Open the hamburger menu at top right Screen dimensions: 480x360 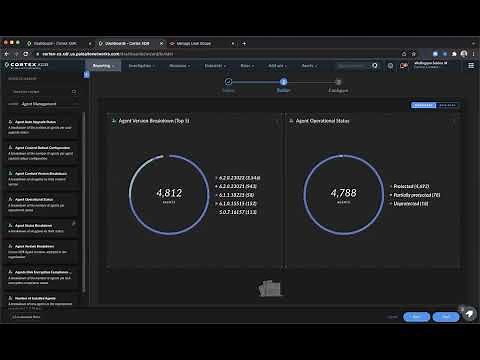(471, 65)
